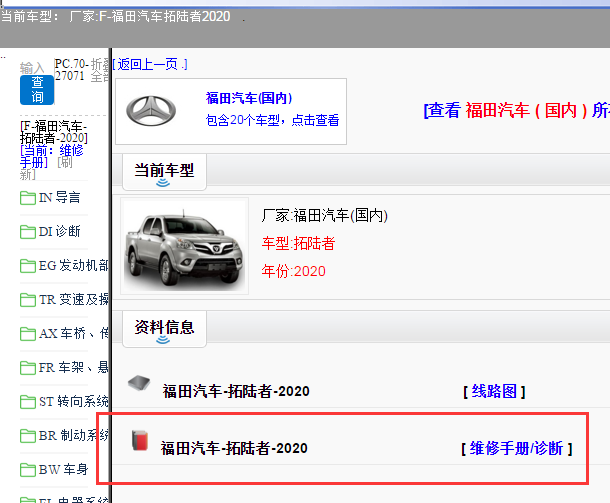Open 福田汽车(国内) brand link
Screen dimensions: 610x503
point(249,98)
